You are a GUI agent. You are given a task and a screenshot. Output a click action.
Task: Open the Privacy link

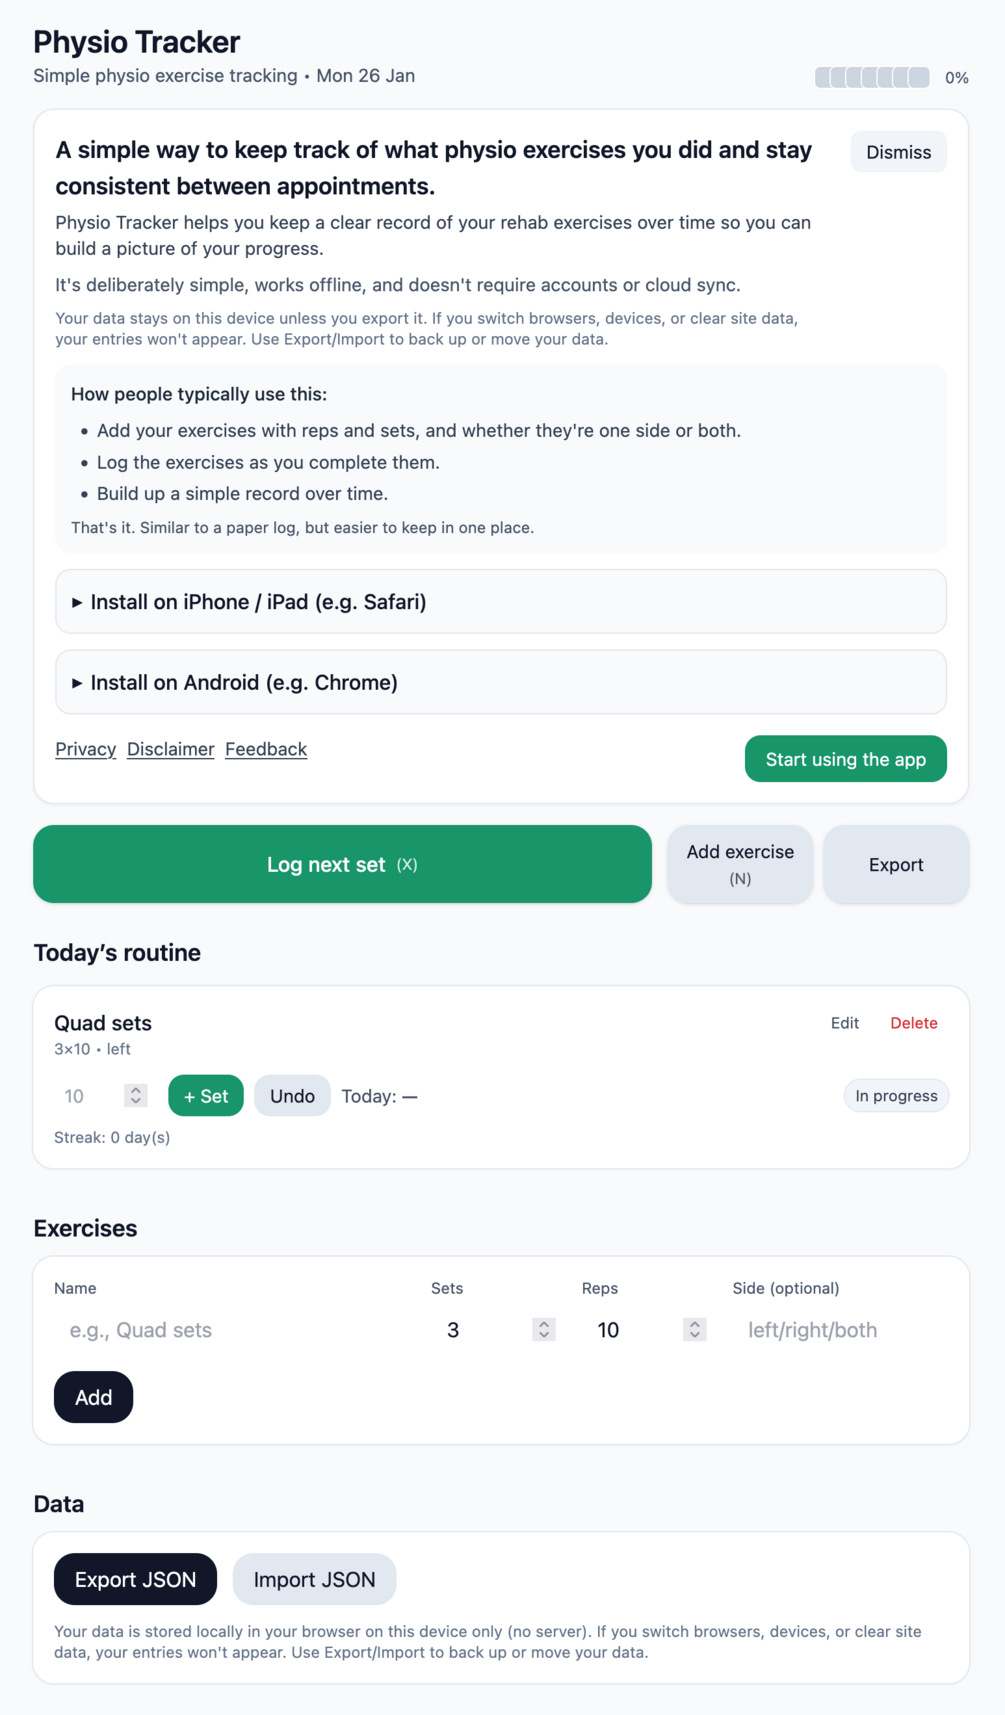coord(86,749)
